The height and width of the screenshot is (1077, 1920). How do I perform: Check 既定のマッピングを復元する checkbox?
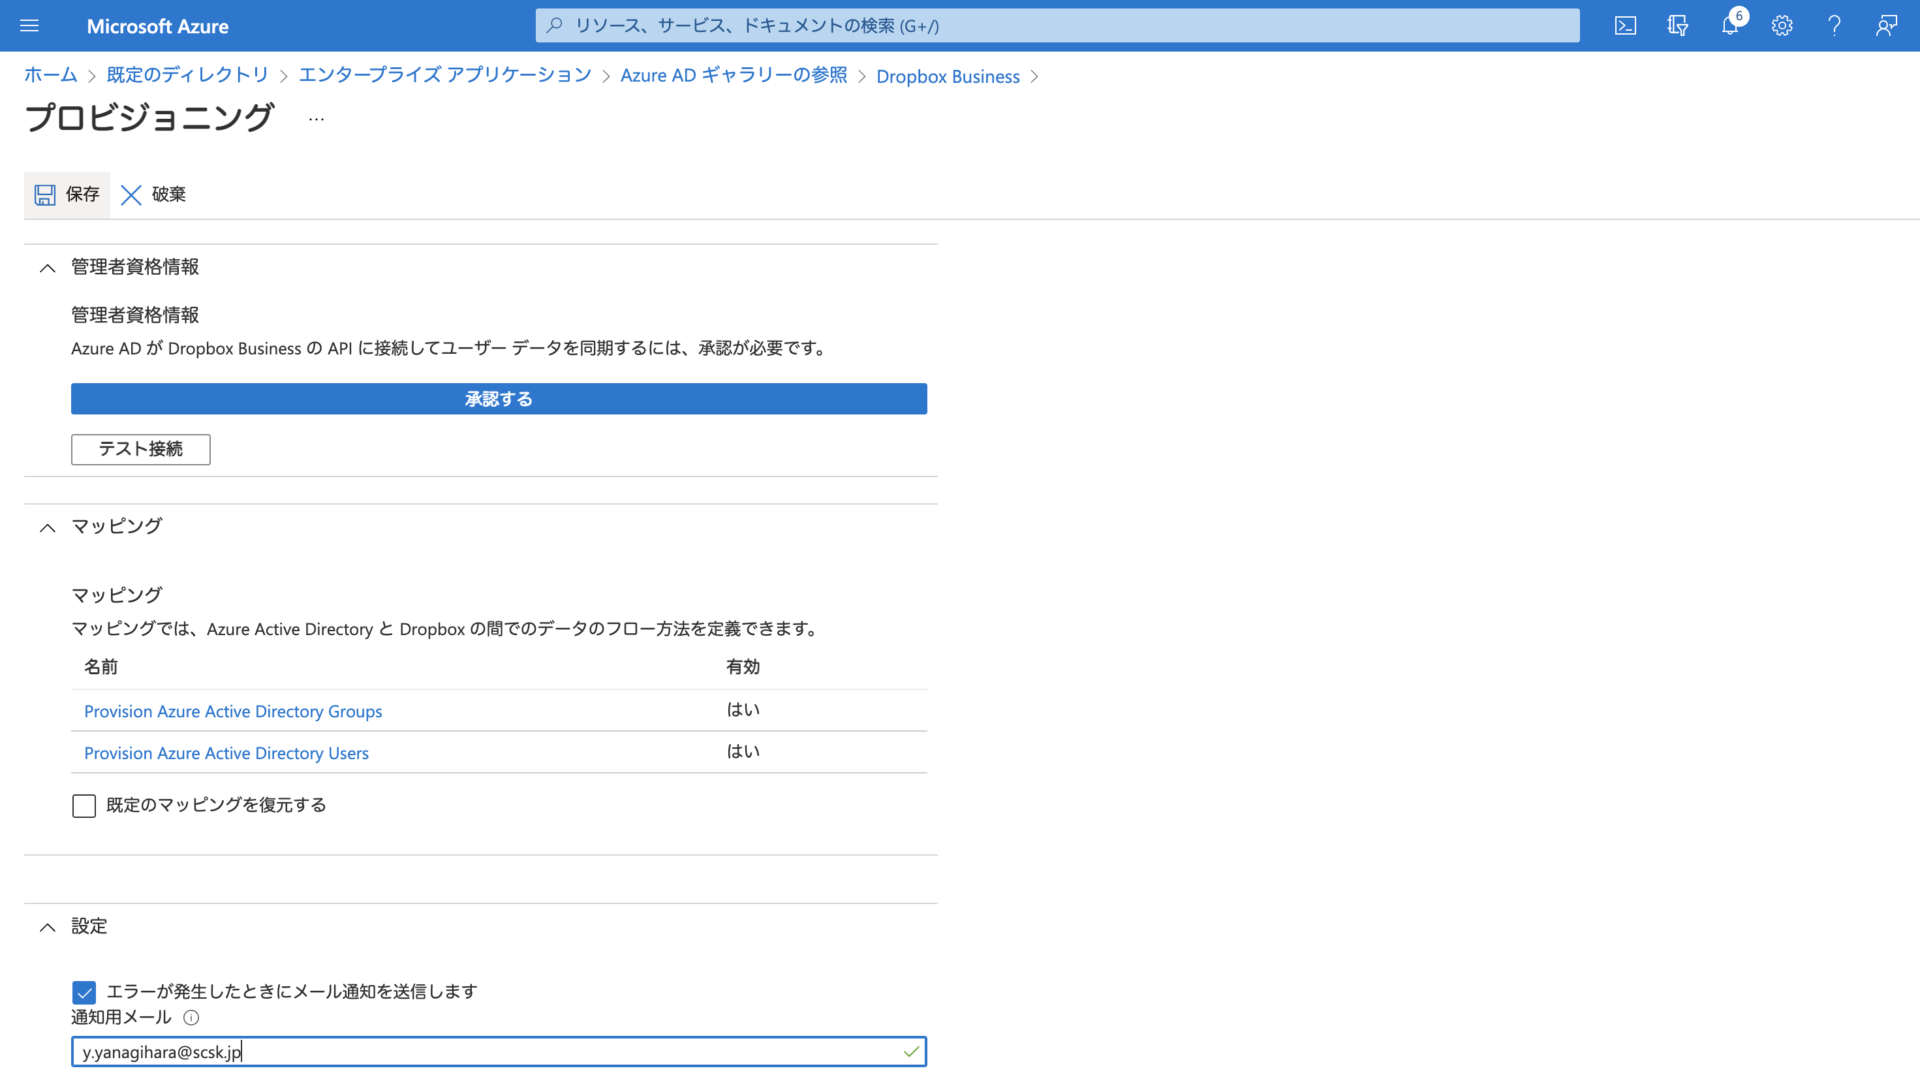pyautogui.click(x=84, y=806)
